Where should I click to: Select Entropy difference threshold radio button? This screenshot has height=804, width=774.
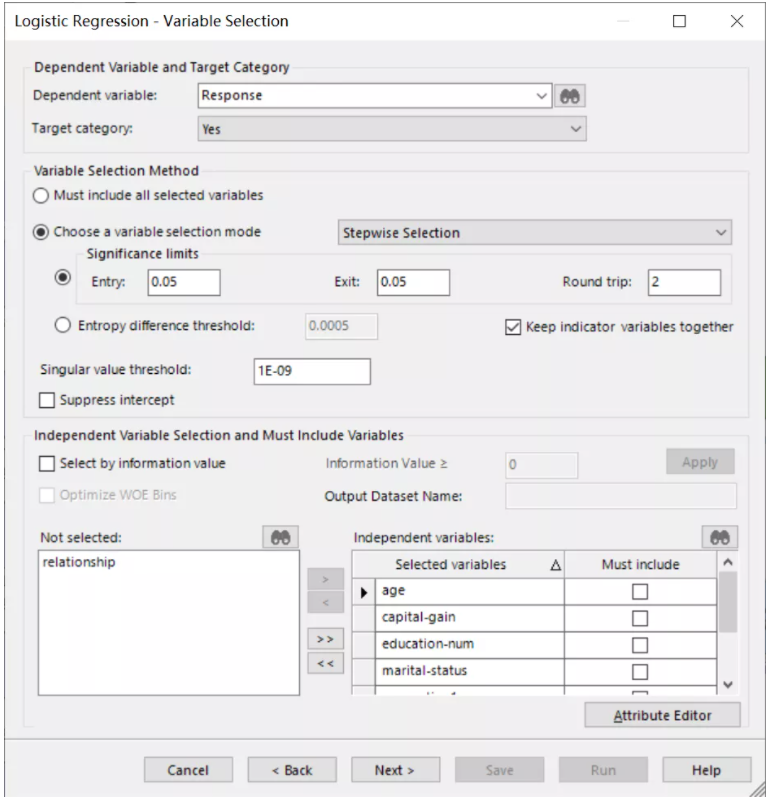pos(63,327)
